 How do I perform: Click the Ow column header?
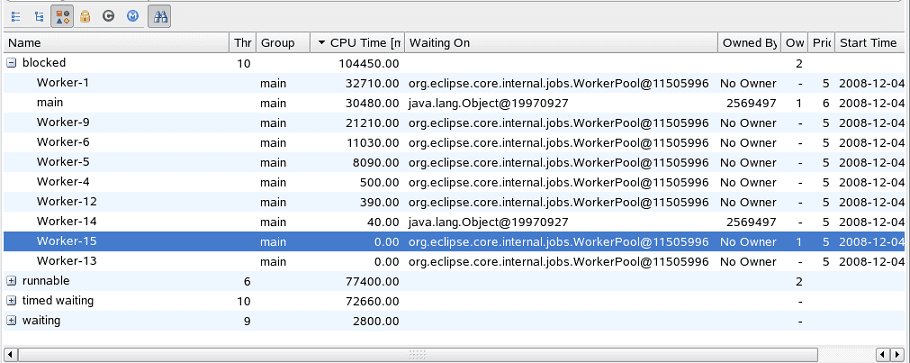(795, 43)
